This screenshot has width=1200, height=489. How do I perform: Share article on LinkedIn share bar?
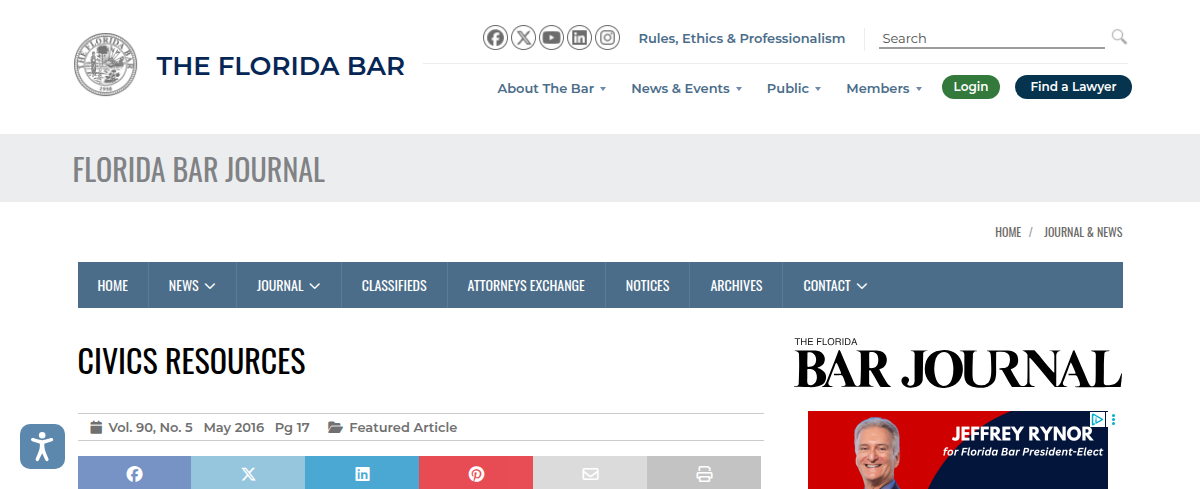point(362,474)
